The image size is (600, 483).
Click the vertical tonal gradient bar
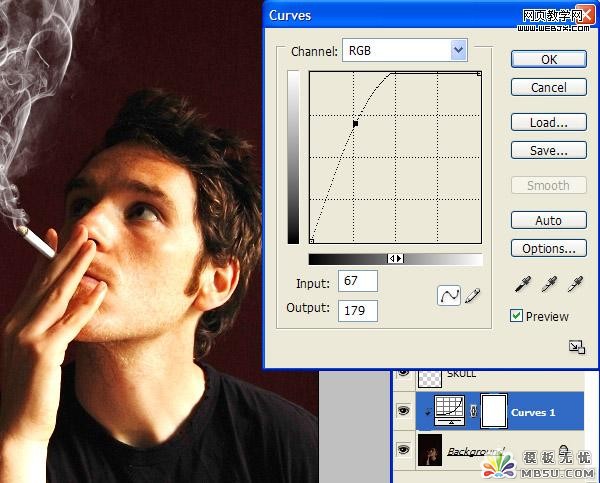[293, 157]
